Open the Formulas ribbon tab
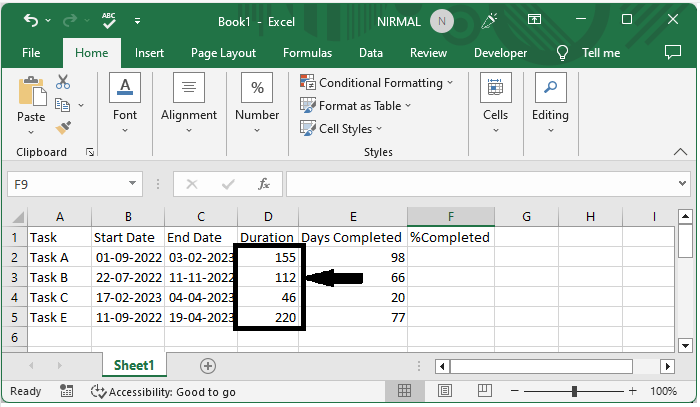700x407 pixels. [x=307, y=53]
